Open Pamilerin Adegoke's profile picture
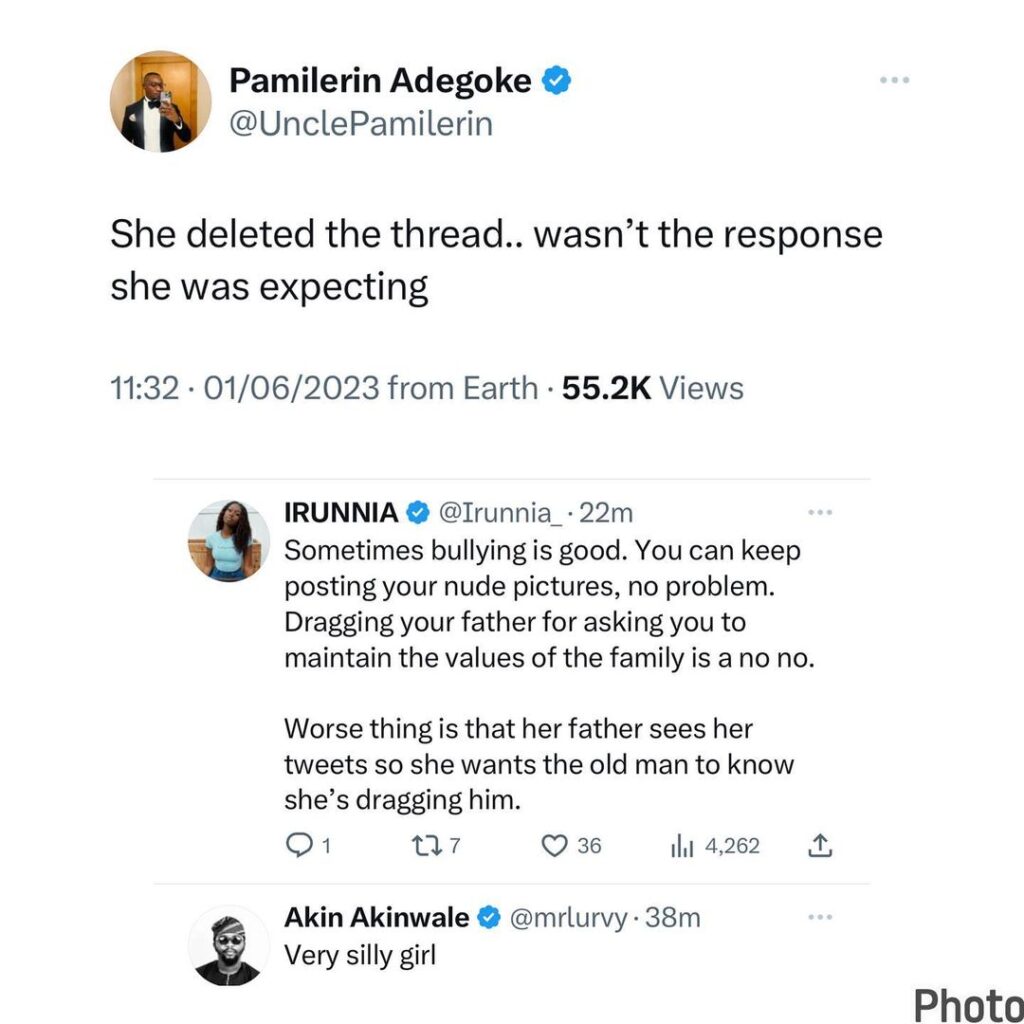1024x1024 pixels. pos(160,103)
